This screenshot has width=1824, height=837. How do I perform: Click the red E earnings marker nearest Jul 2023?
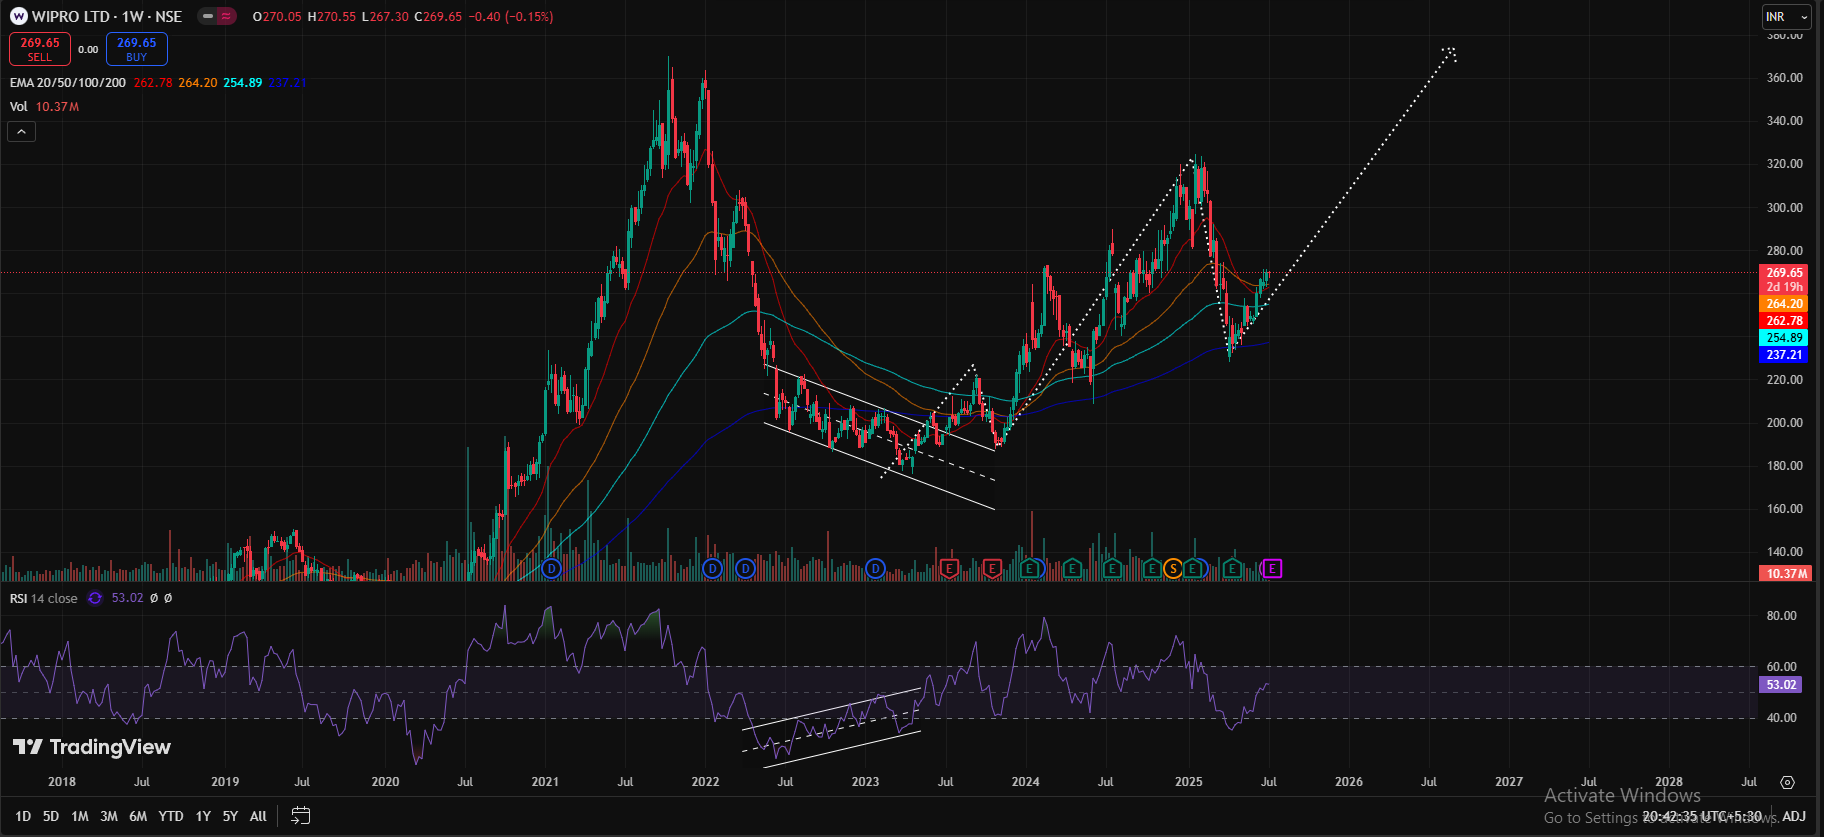pyautogui.click(x=949, y=569)
